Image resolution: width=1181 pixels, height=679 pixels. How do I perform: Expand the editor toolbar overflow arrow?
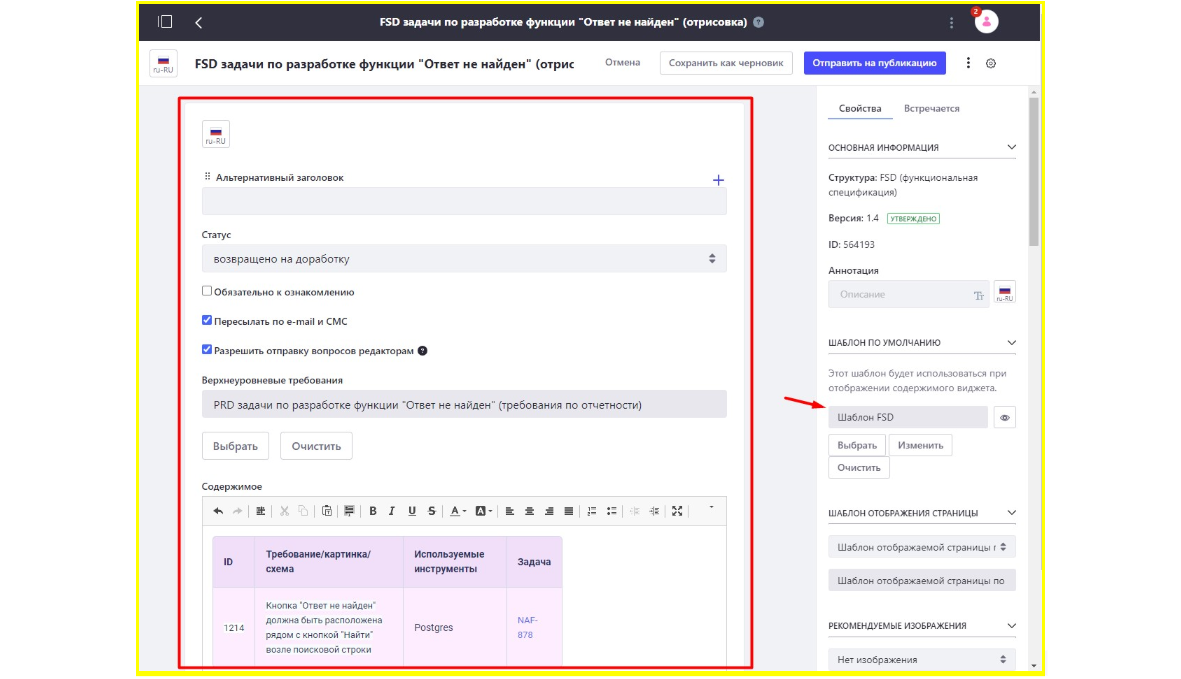[711, 507]
